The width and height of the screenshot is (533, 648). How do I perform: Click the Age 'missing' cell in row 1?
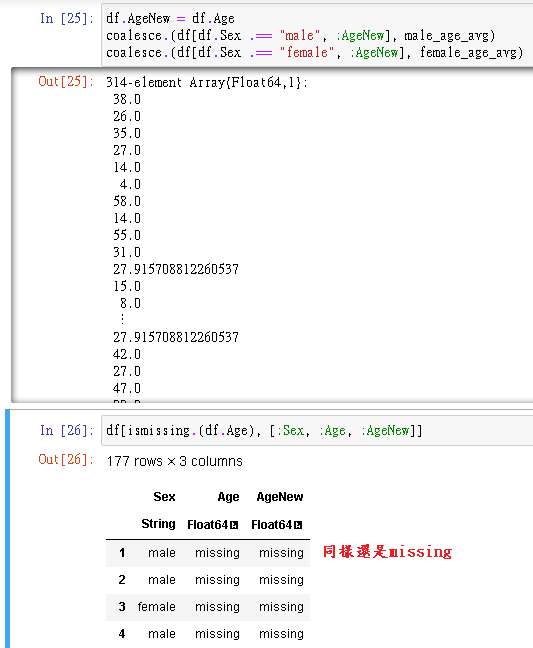click(x=217, y=553)
